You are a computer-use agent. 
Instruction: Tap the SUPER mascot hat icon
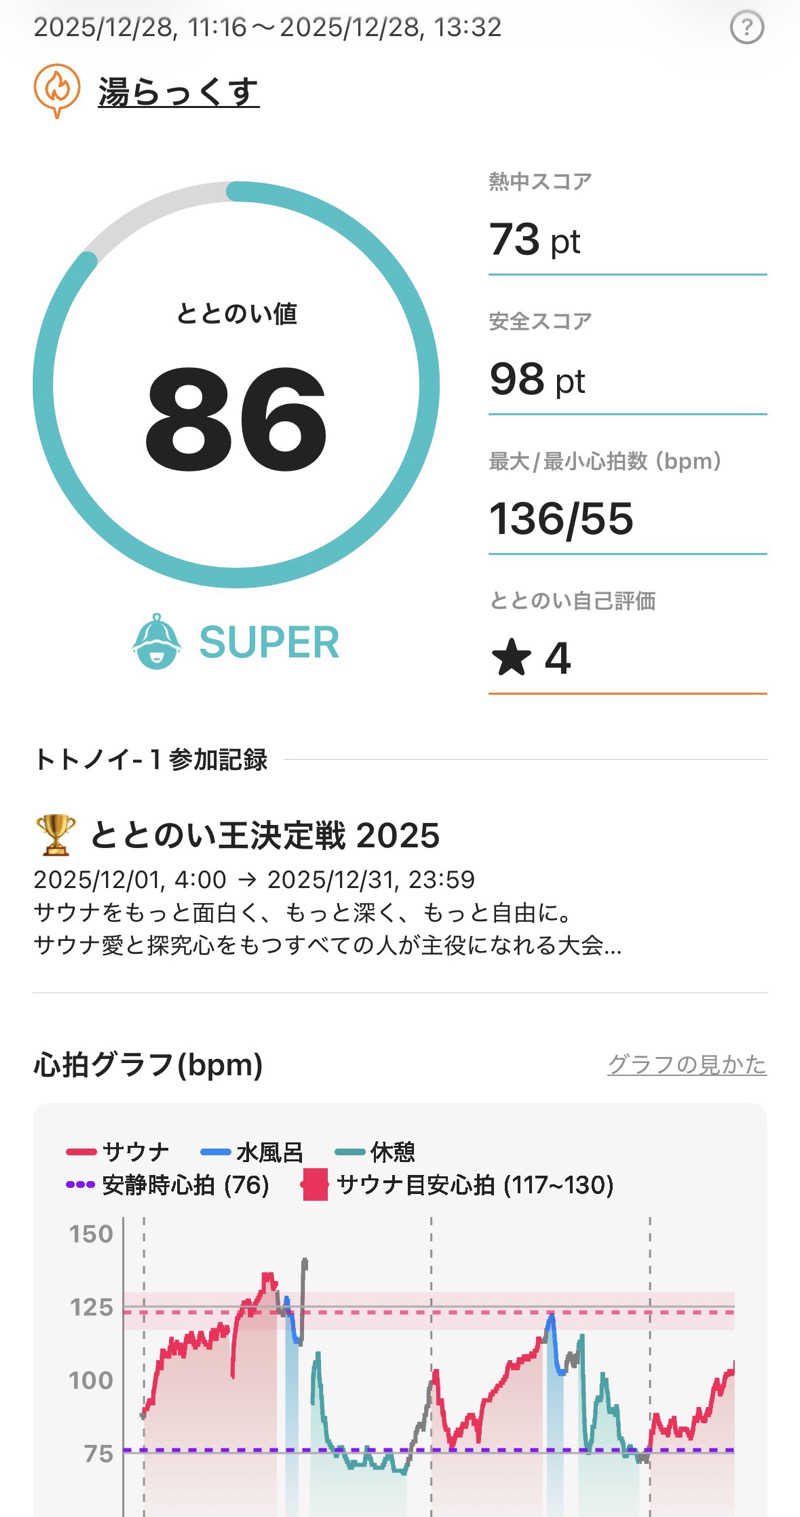coord(157,642)
